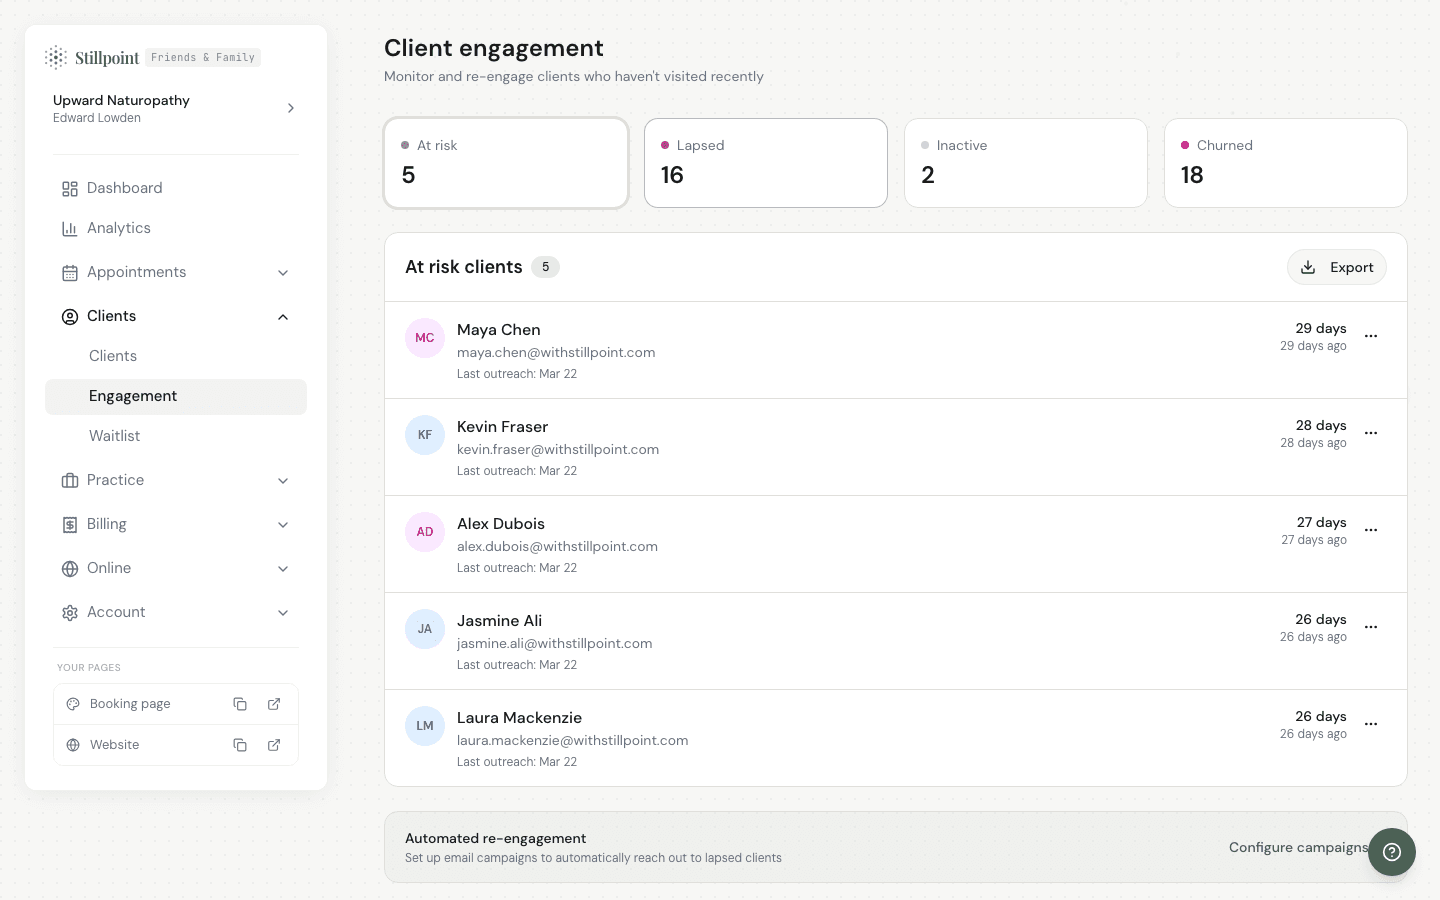Open the Online globe icon in sidebar
Viewport: 1440px width, 900px height.
(70, 568)
